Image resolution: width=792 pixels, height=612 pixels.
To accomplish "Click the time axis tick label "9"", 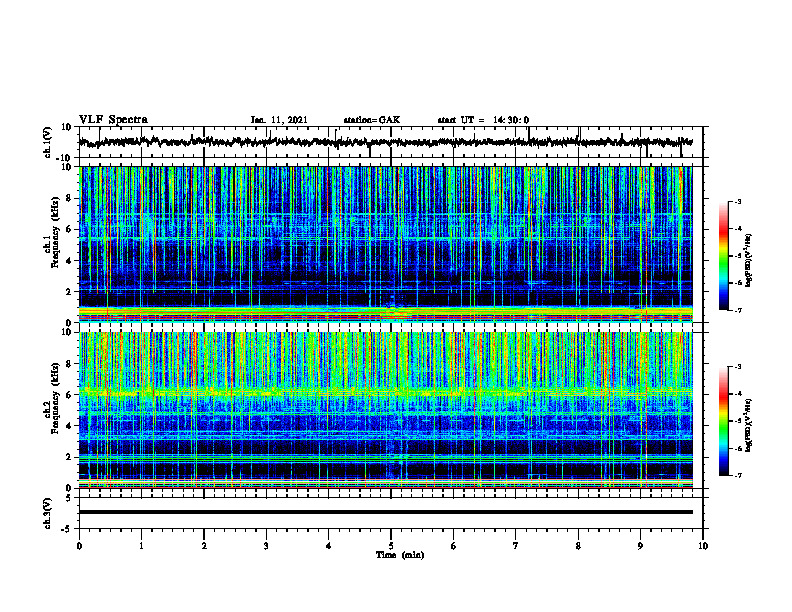I will tap(640, 546).
